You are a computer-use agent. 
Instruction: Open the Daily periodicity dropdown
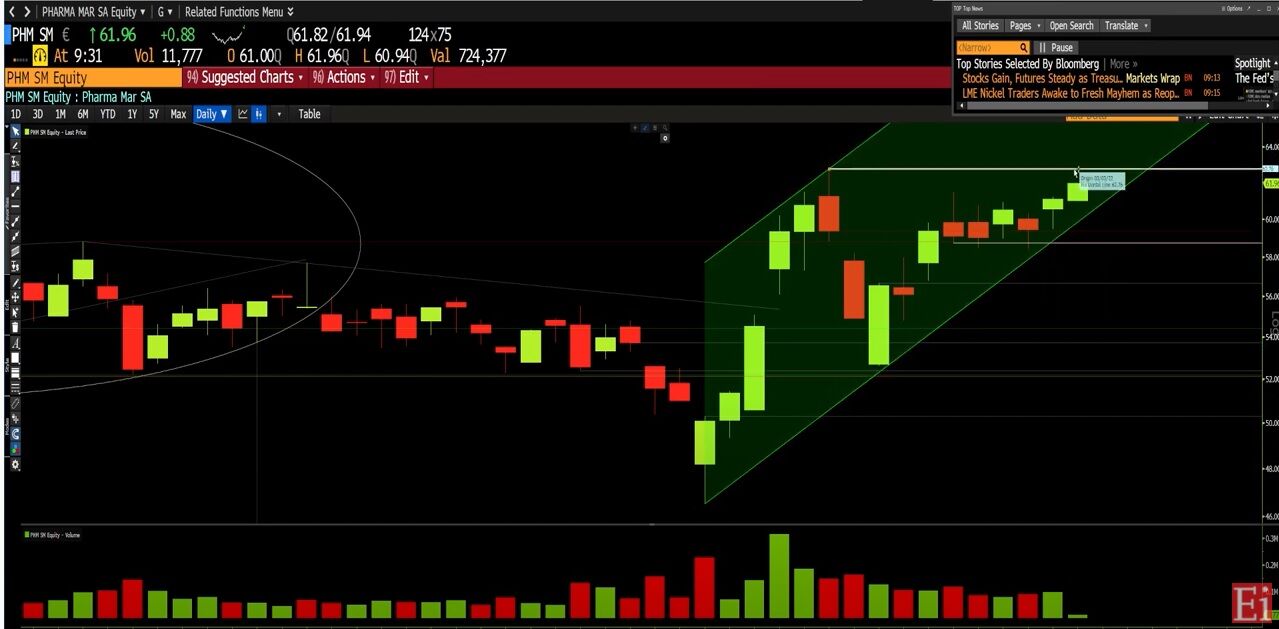click(212, 114)
